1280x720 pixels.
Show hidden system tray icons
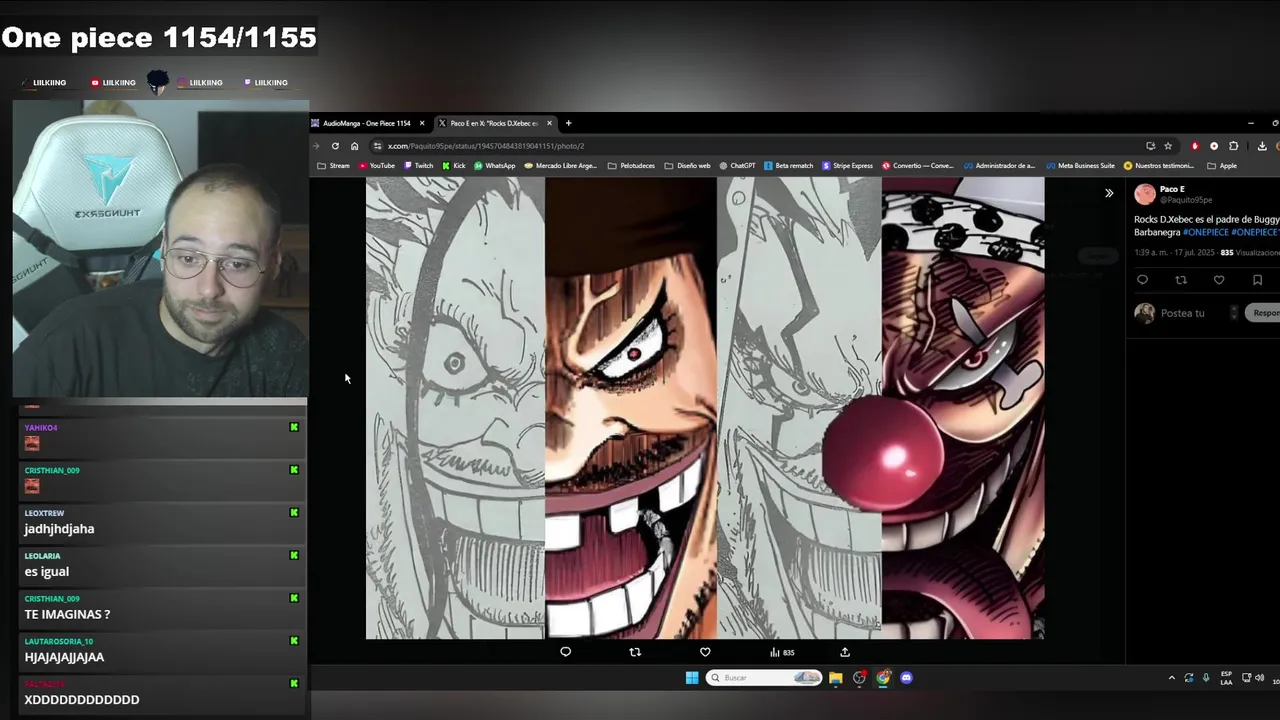click(x=1171, y=678)
